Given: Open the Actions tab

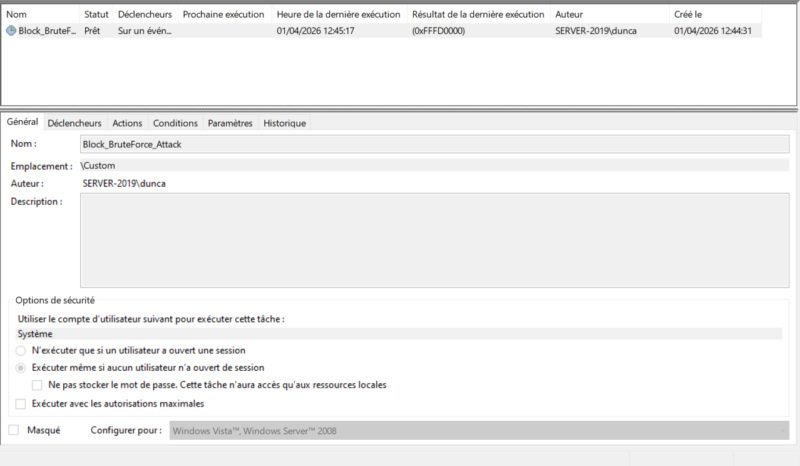Looking at the screenshot, I should click(x=127, y=123).
